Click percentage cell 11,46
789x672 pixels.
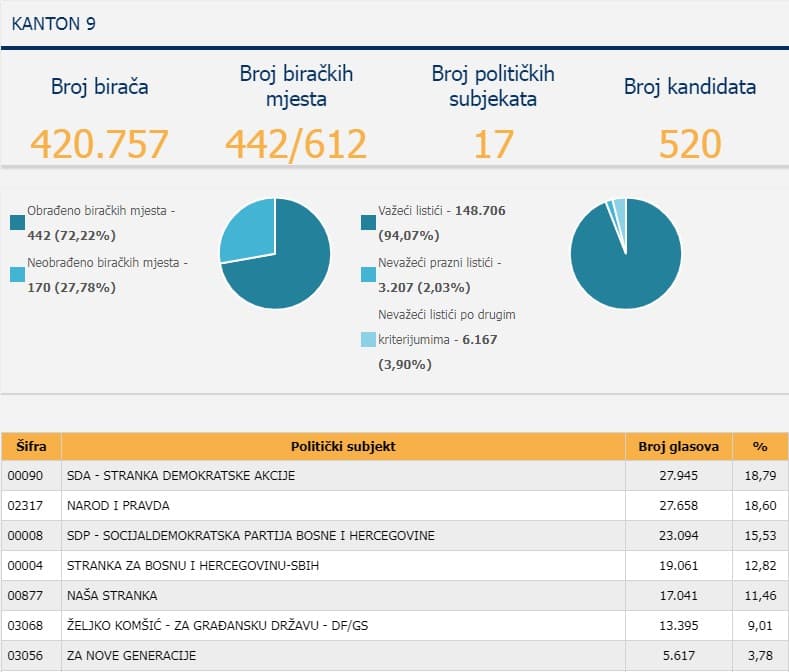coord(760,595)
